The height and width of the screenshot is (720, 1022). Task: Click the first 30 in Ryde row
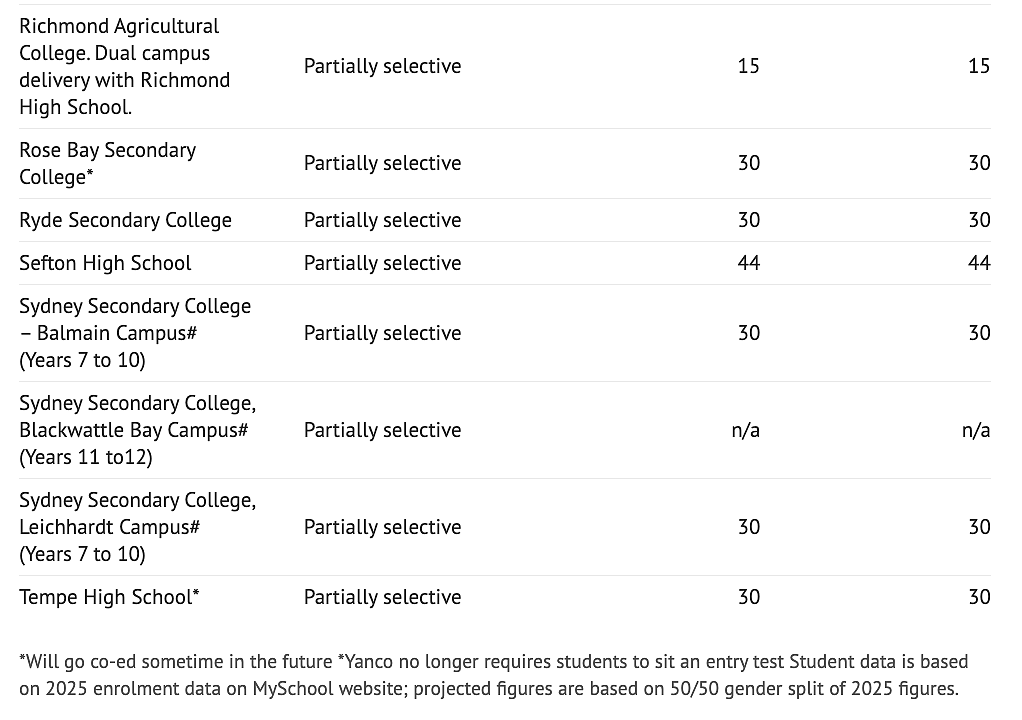tap(749, 220)
